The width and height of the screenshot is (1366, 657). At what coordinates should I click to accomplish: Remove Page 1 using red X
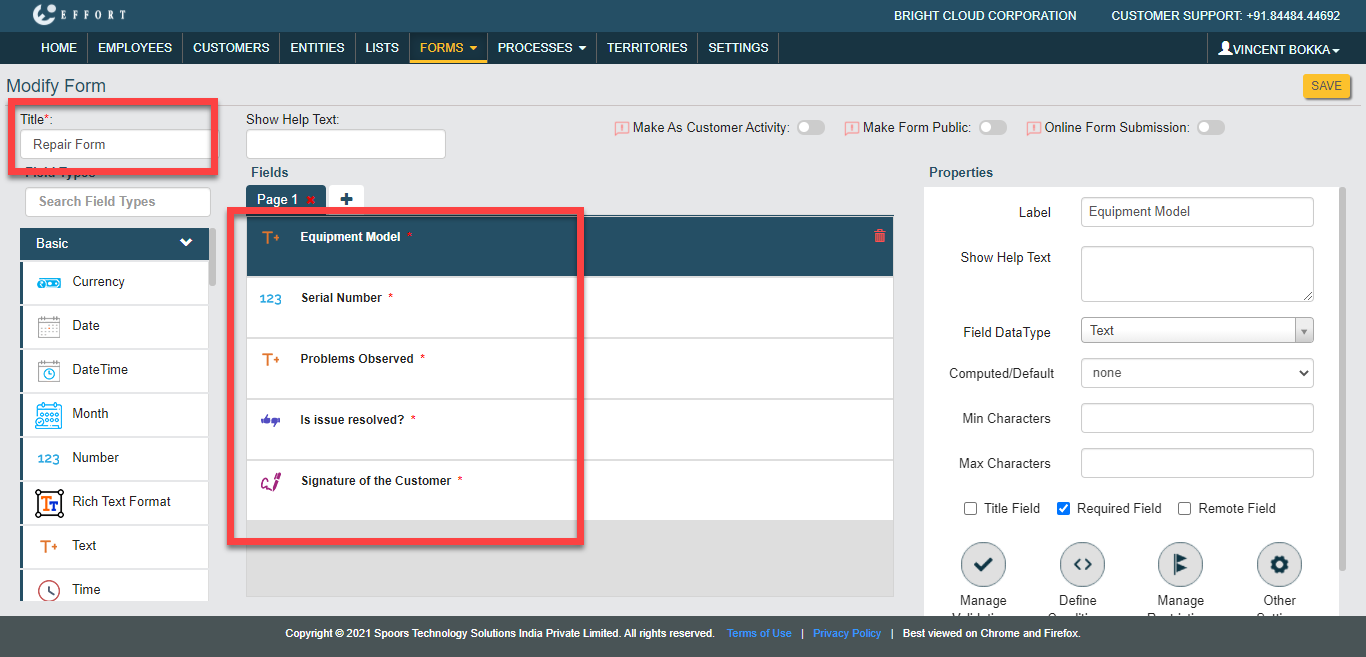[311, 200]
